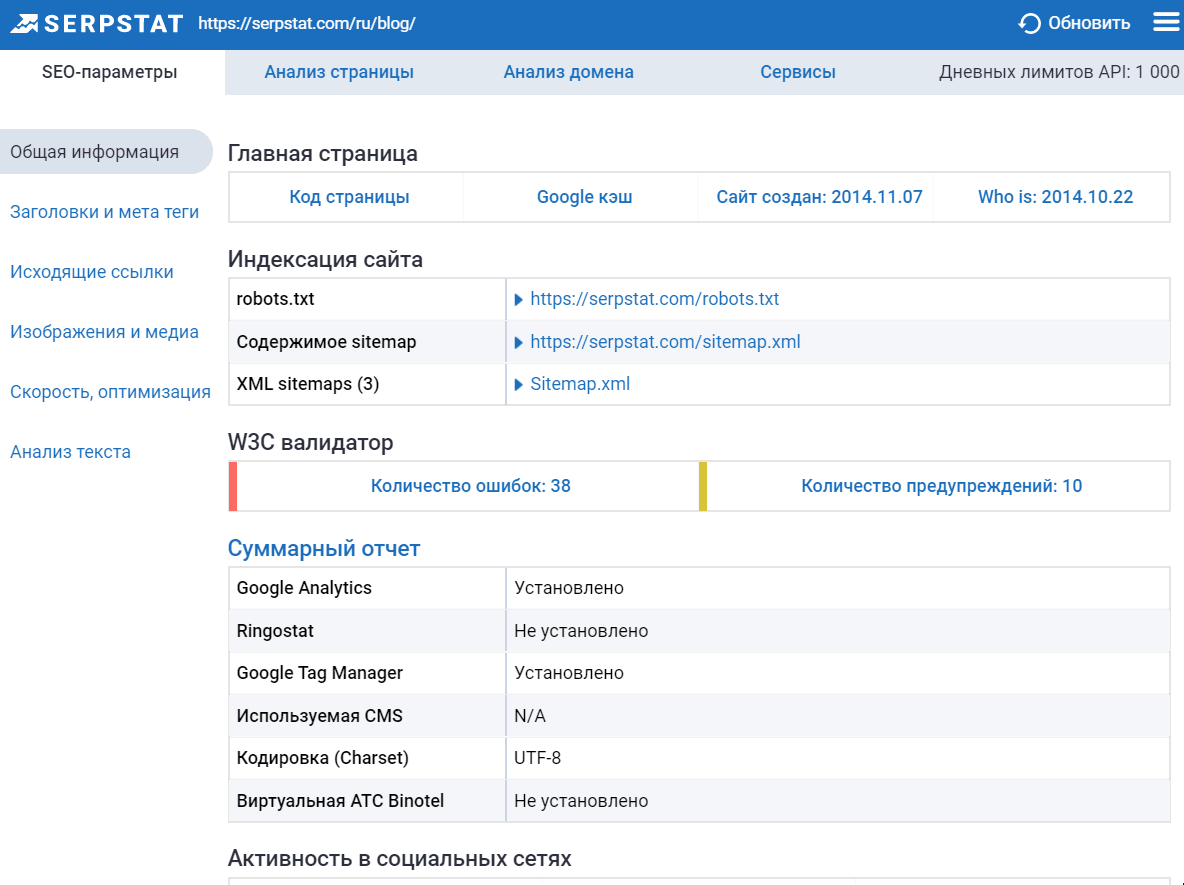Viewport: 1184px width, 885px height.
Task: Open the Анализ страницы tab
Action: pyautogui.click(x=339, y=72)
